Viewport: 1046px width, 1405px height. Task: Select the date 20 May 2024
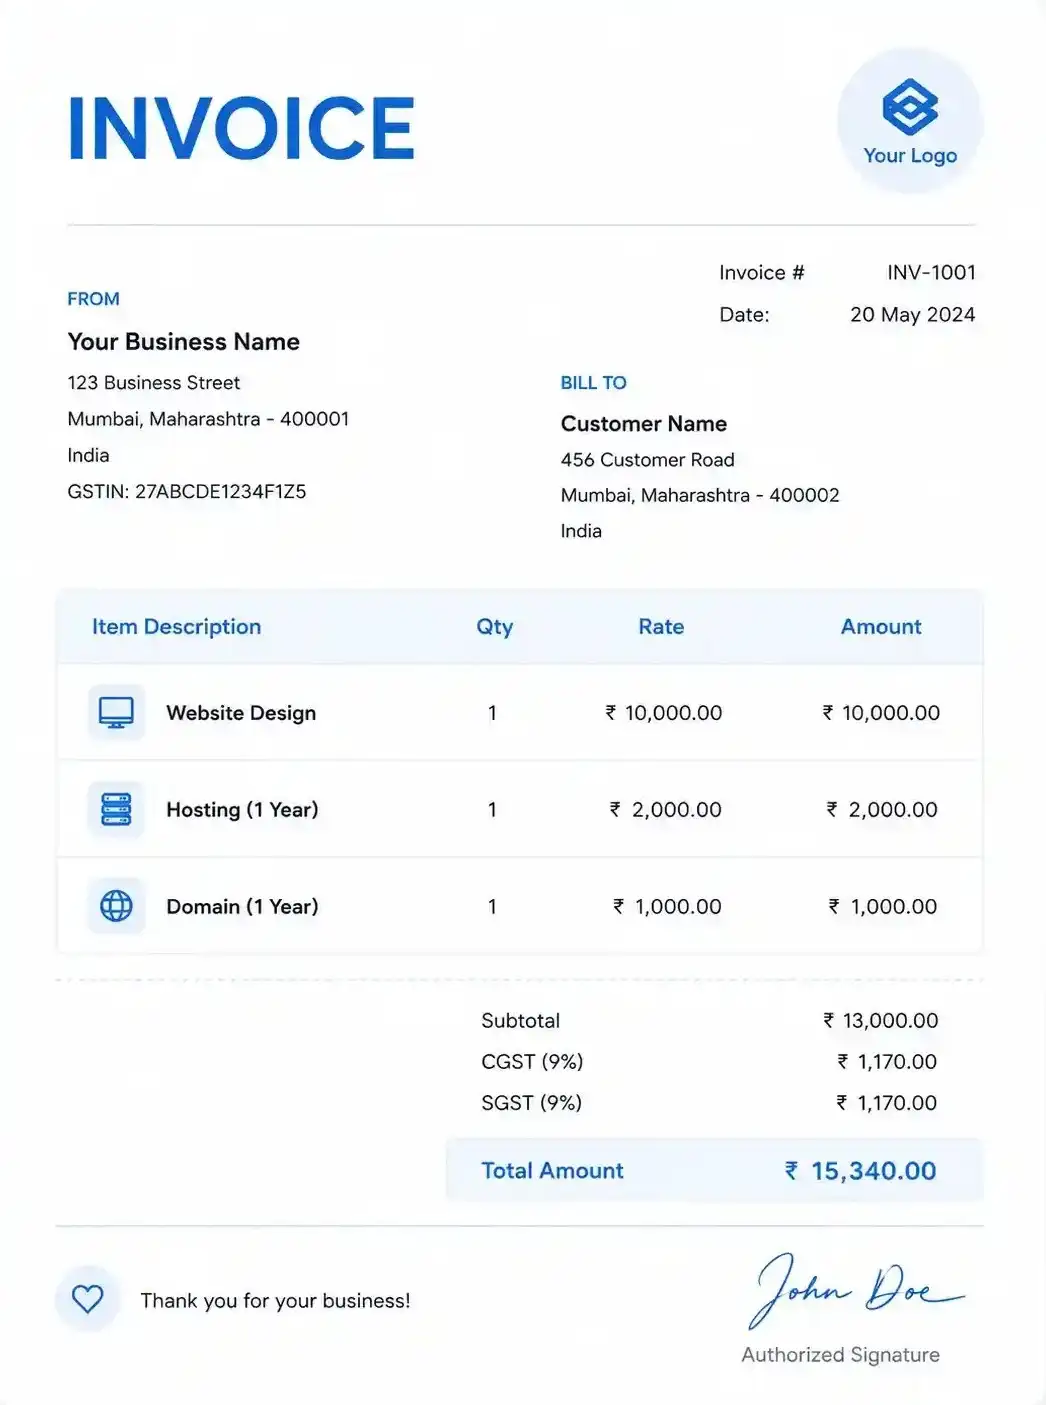tap(912, 315)
